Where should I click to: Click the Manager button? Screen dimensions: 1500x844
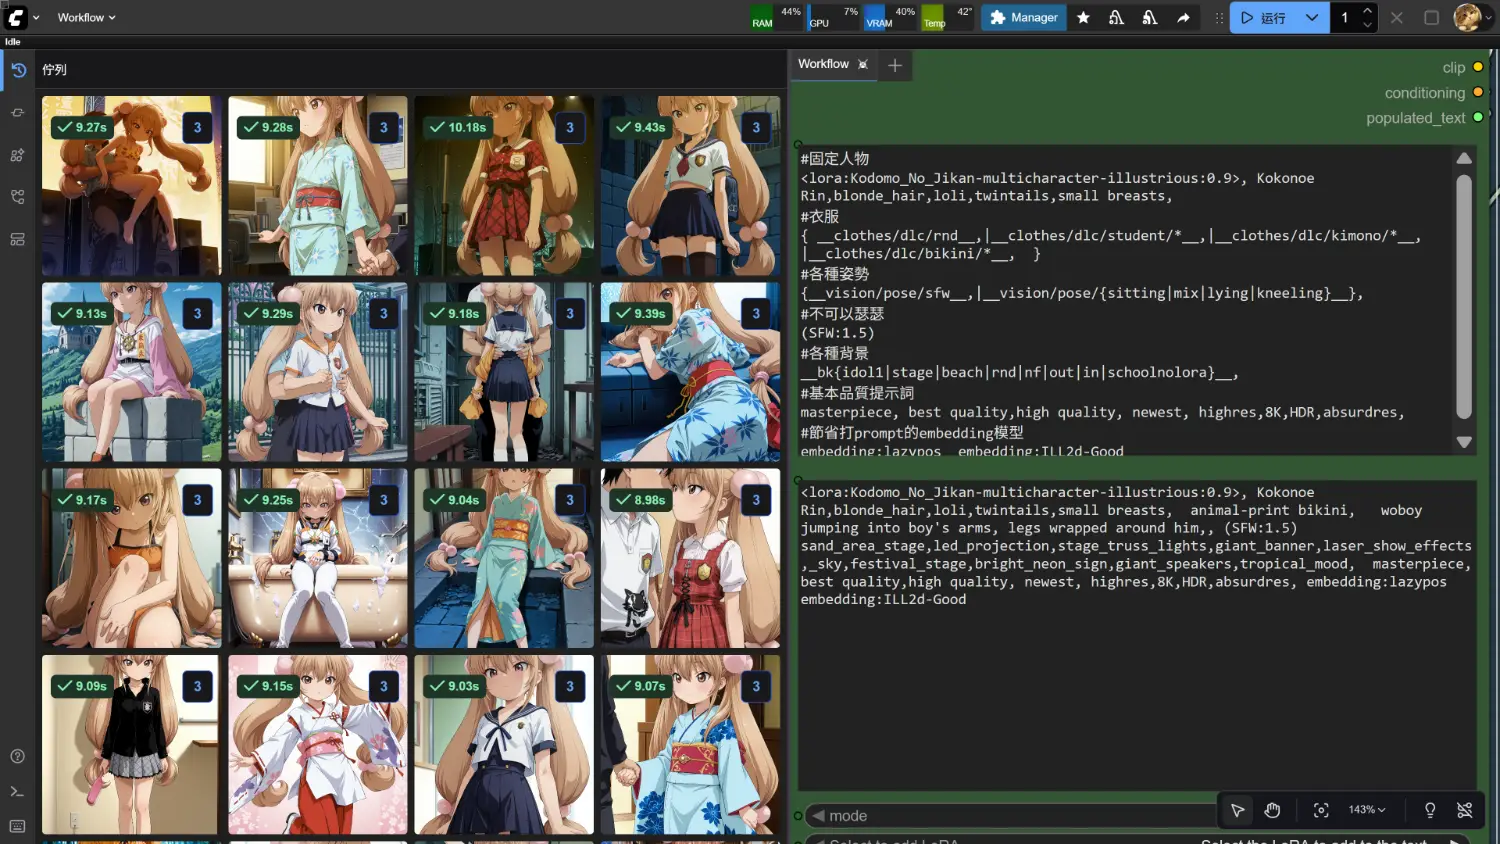click(1024, 18)
